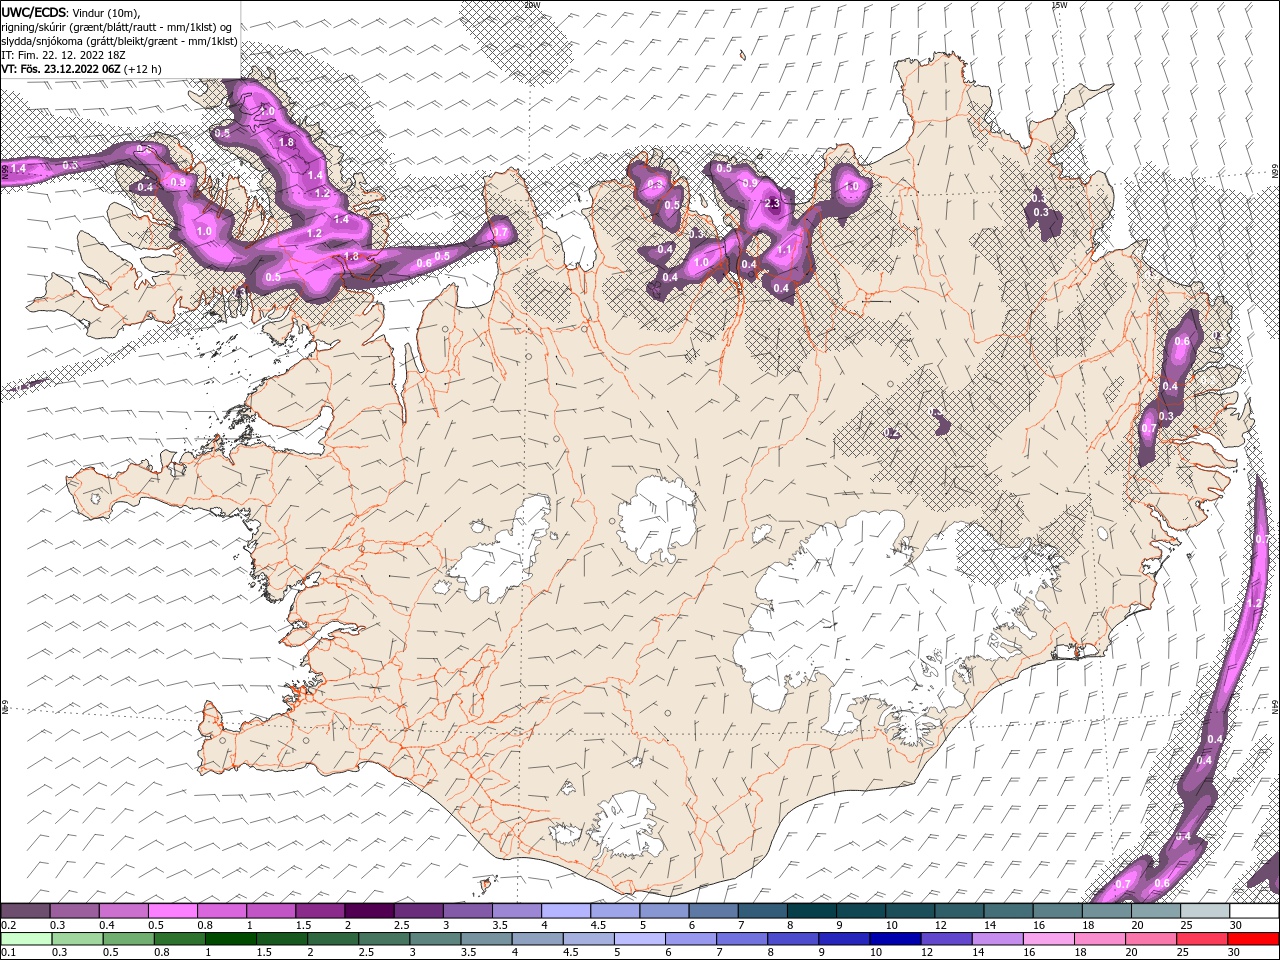Click the 1.1 precipitation value on the map

[784, 250]
